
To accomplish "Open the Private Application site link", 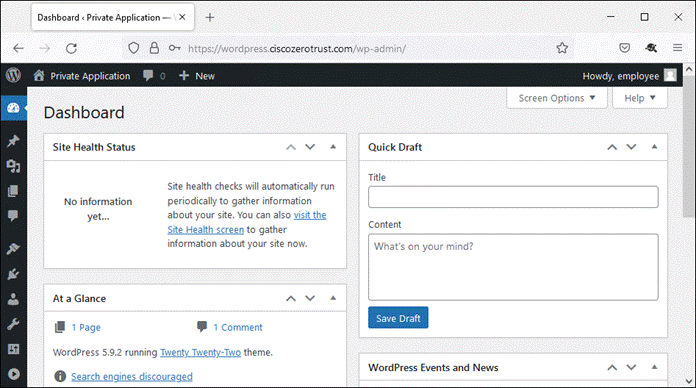I will click(90, 76).
